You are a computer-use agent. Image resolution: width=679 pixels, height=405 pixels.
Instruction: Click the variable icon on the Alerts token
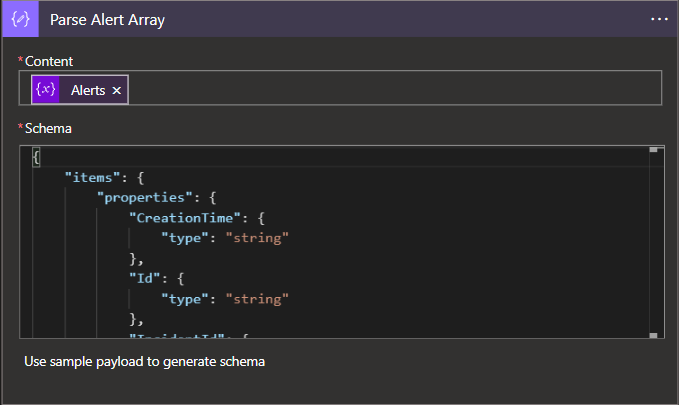[x=45, y=90]
